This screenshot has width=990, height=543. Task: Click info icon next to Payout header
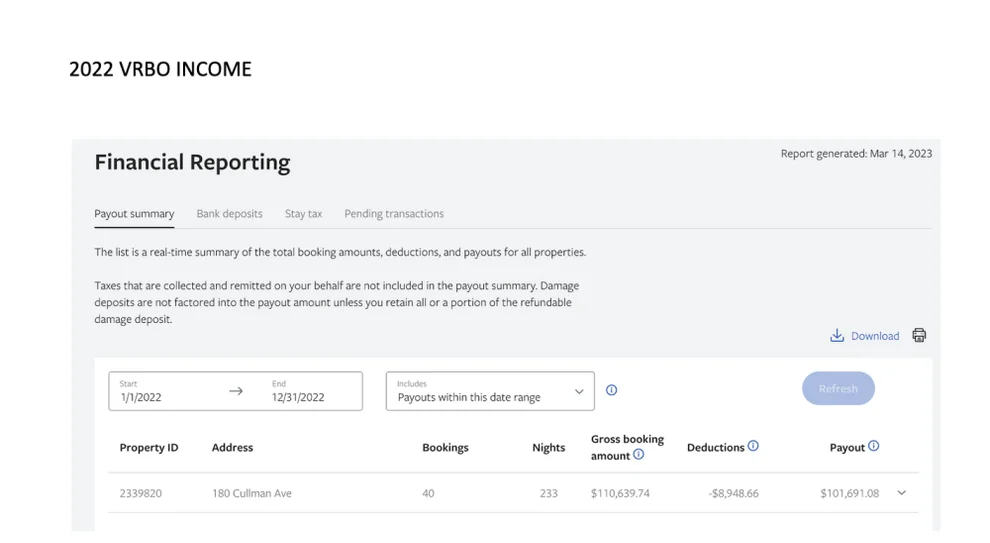pos(873,446)
